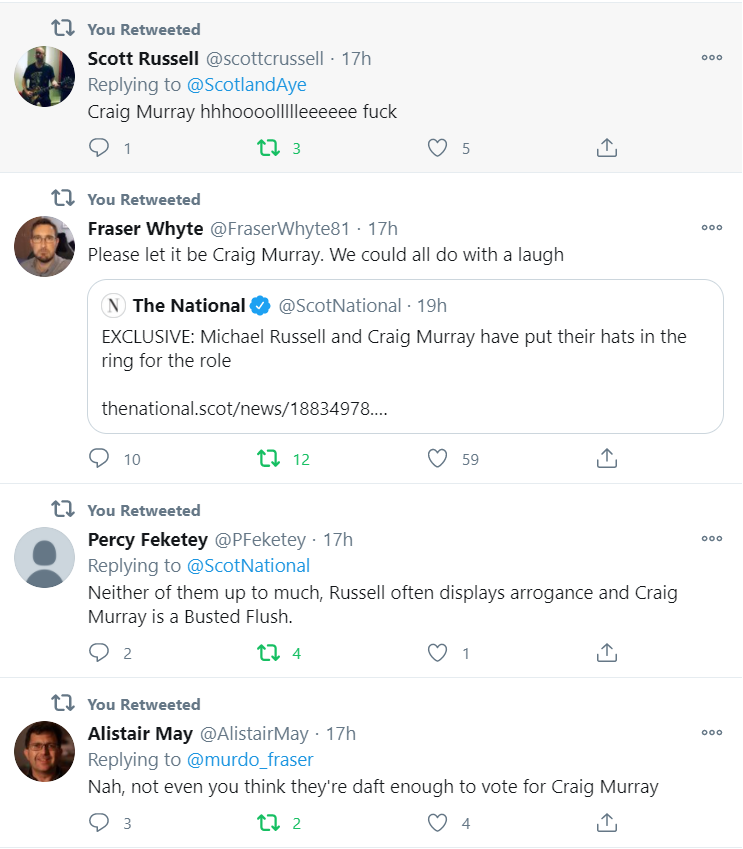Reply to Percy Feketey's tweet

tap(99, 653)
